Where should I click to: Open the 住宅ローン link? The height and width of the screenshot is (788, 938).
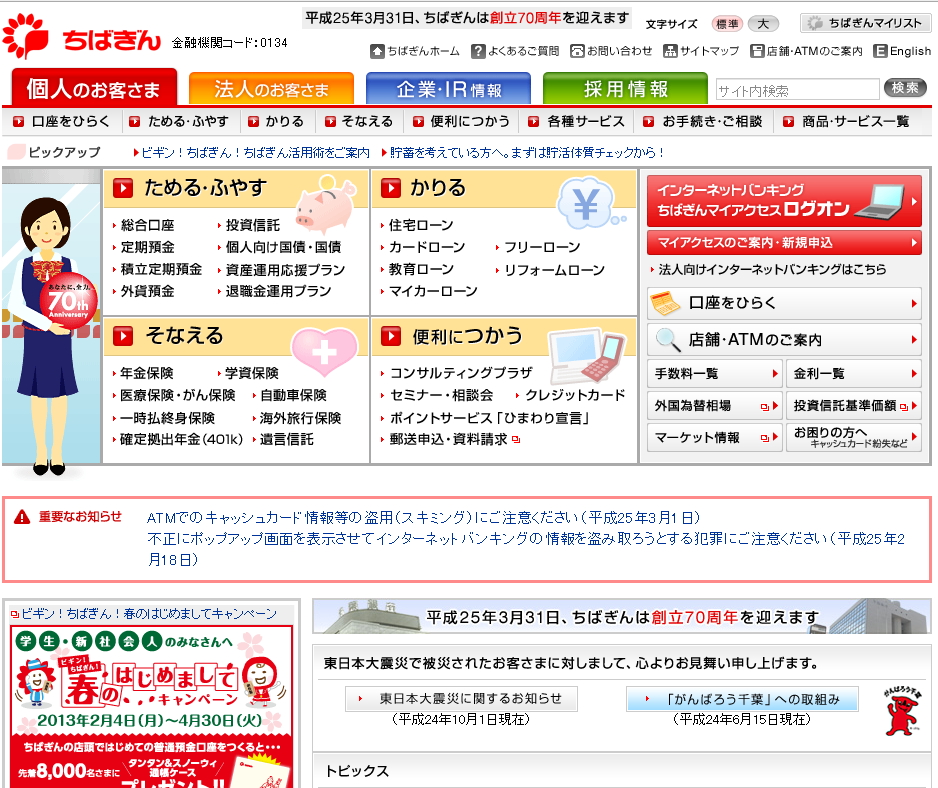[x=421, y=225]
